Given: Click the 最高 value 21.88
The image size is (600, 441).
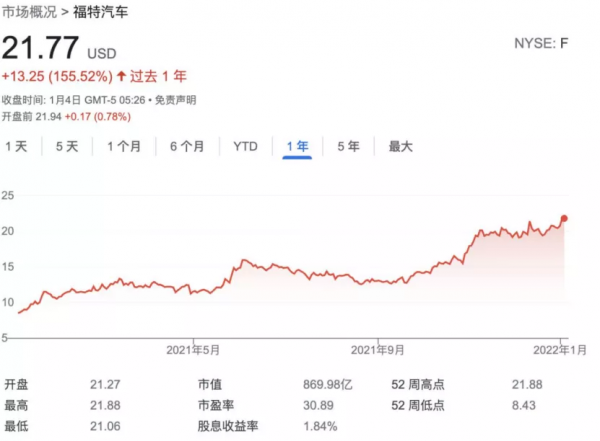Looking at the screenshot, I should pos(105,405).
